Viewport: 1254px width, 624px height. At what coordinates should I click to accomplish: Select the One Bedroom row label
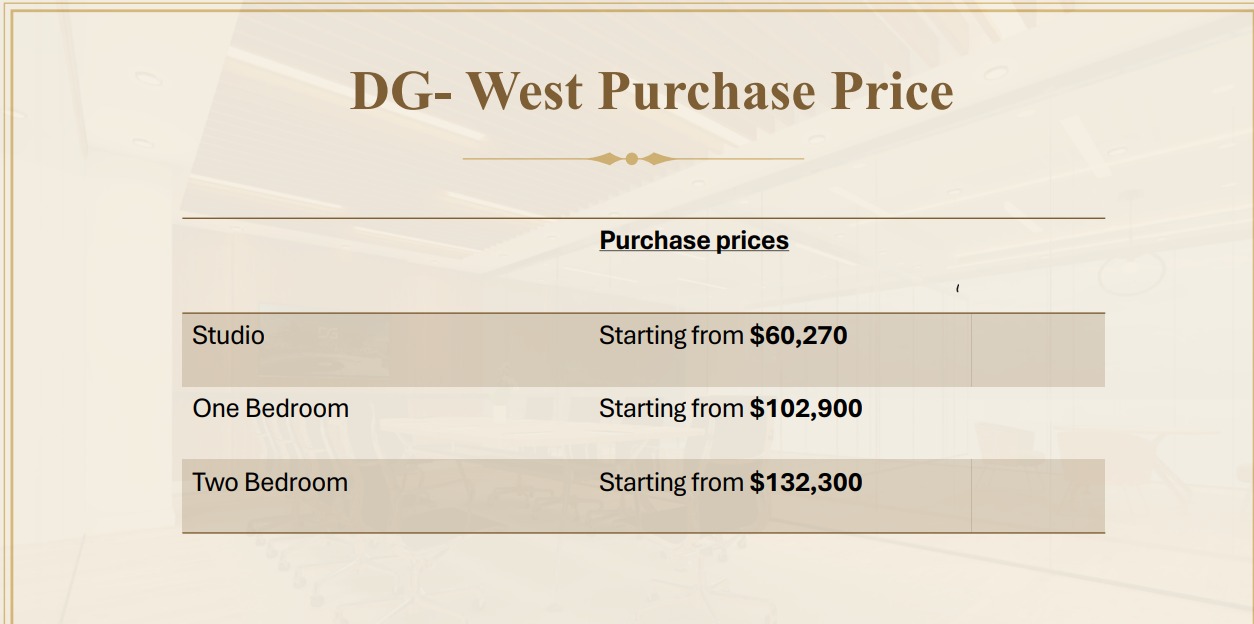click(x=271, y=408)
